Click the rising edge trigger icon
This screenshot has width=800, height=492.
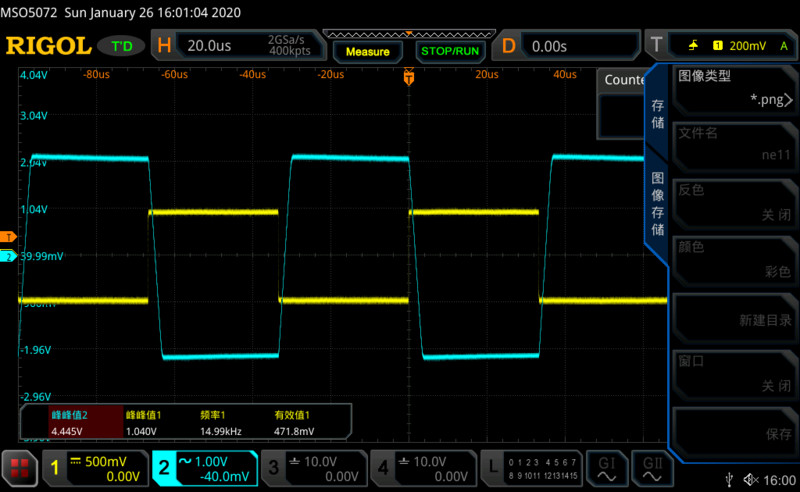coord(694,46)
